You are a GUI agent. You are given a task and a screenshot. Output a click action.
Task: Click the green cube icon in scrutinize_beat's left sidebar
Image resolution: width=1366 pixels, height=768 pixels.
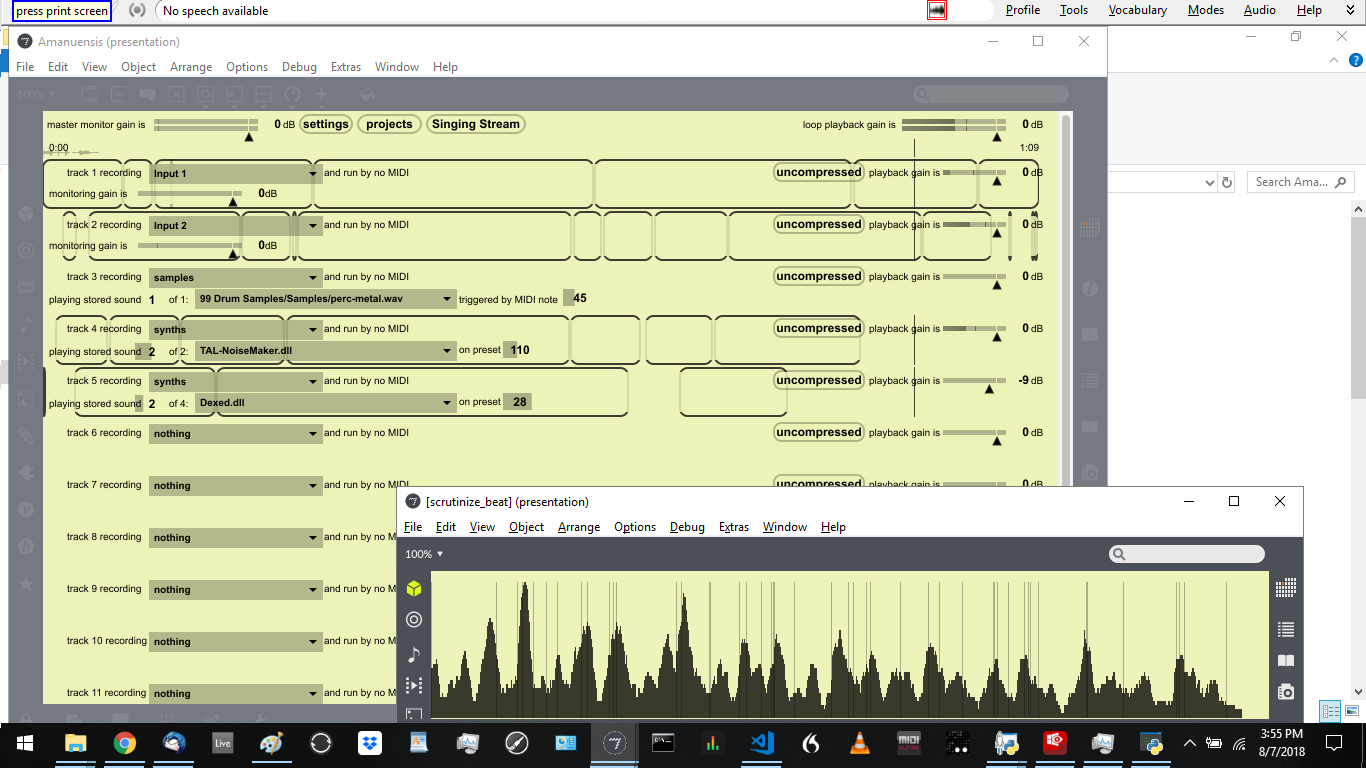click(415, 589)
